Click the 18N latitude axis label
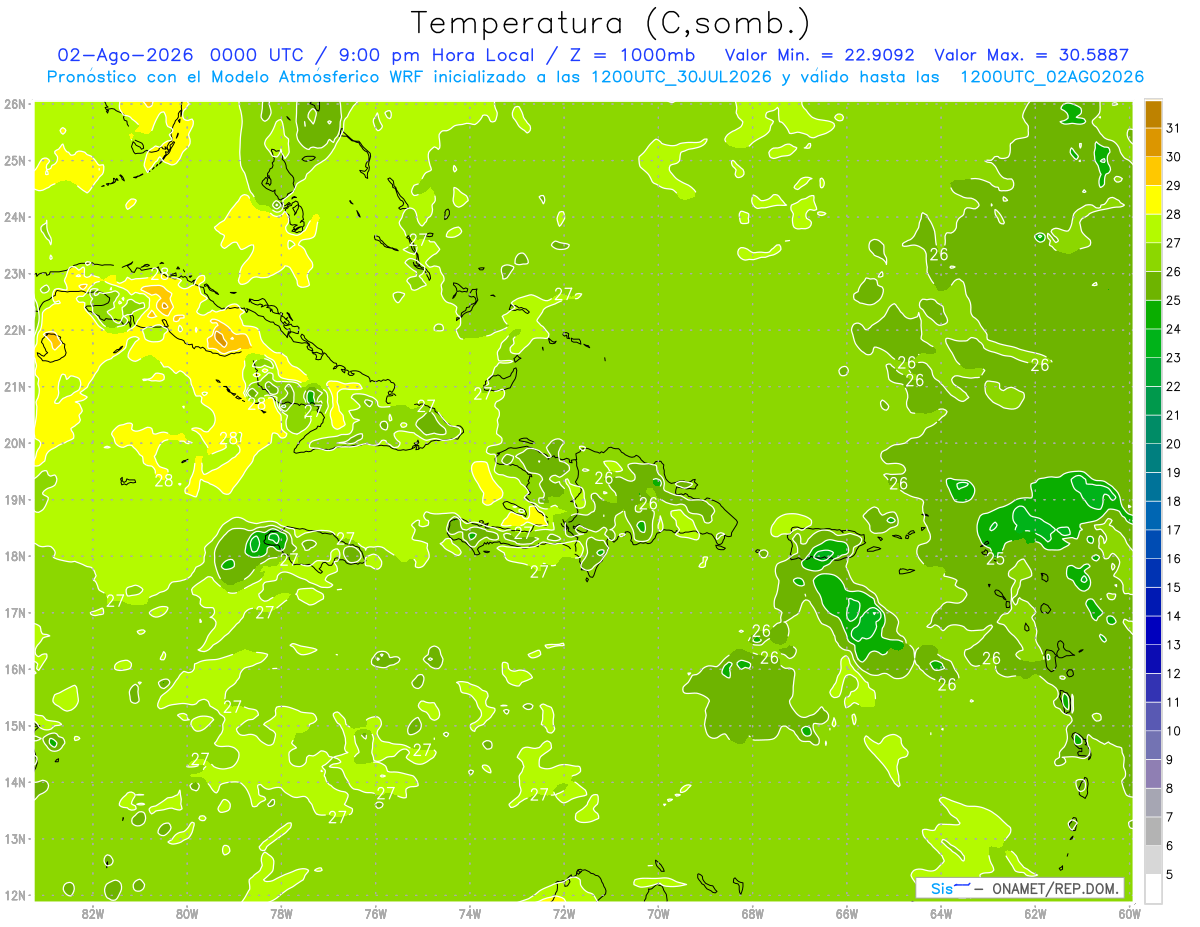This screenshot has height=927, width=1200. (x=15, y=556)
